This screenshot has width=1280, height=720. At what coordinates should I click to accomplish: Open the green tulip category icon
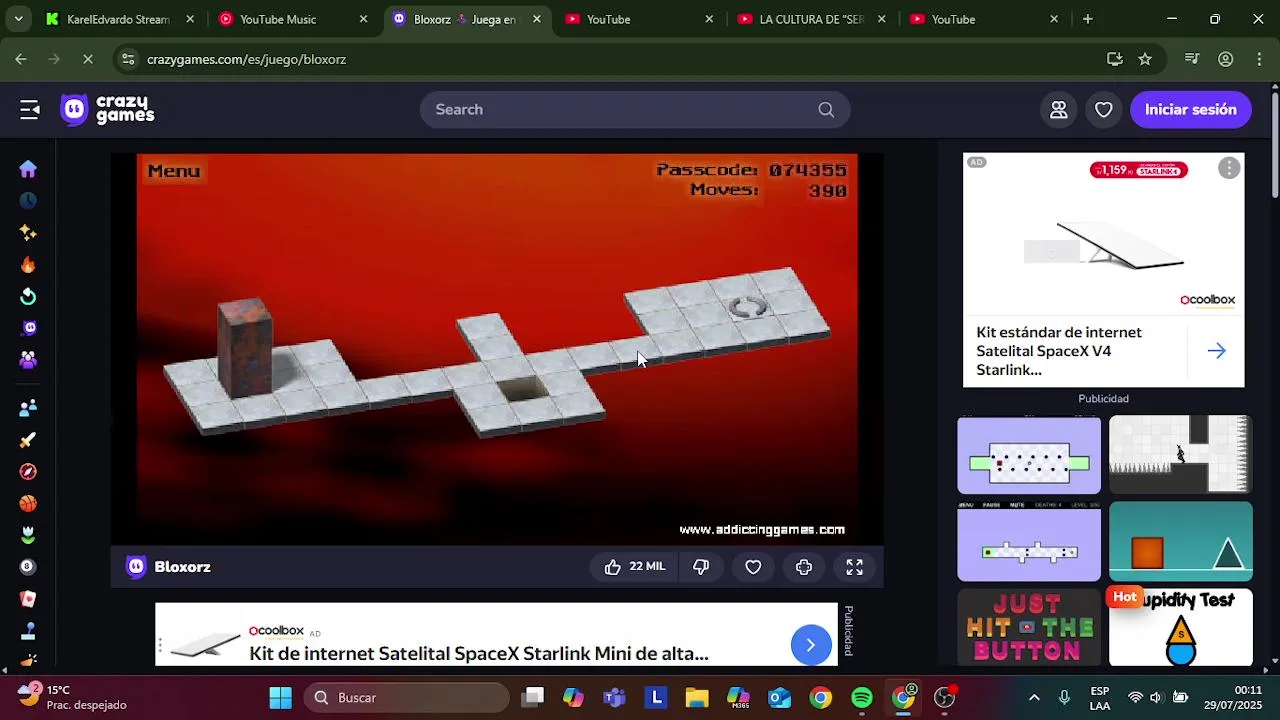(x=28, y=535)
